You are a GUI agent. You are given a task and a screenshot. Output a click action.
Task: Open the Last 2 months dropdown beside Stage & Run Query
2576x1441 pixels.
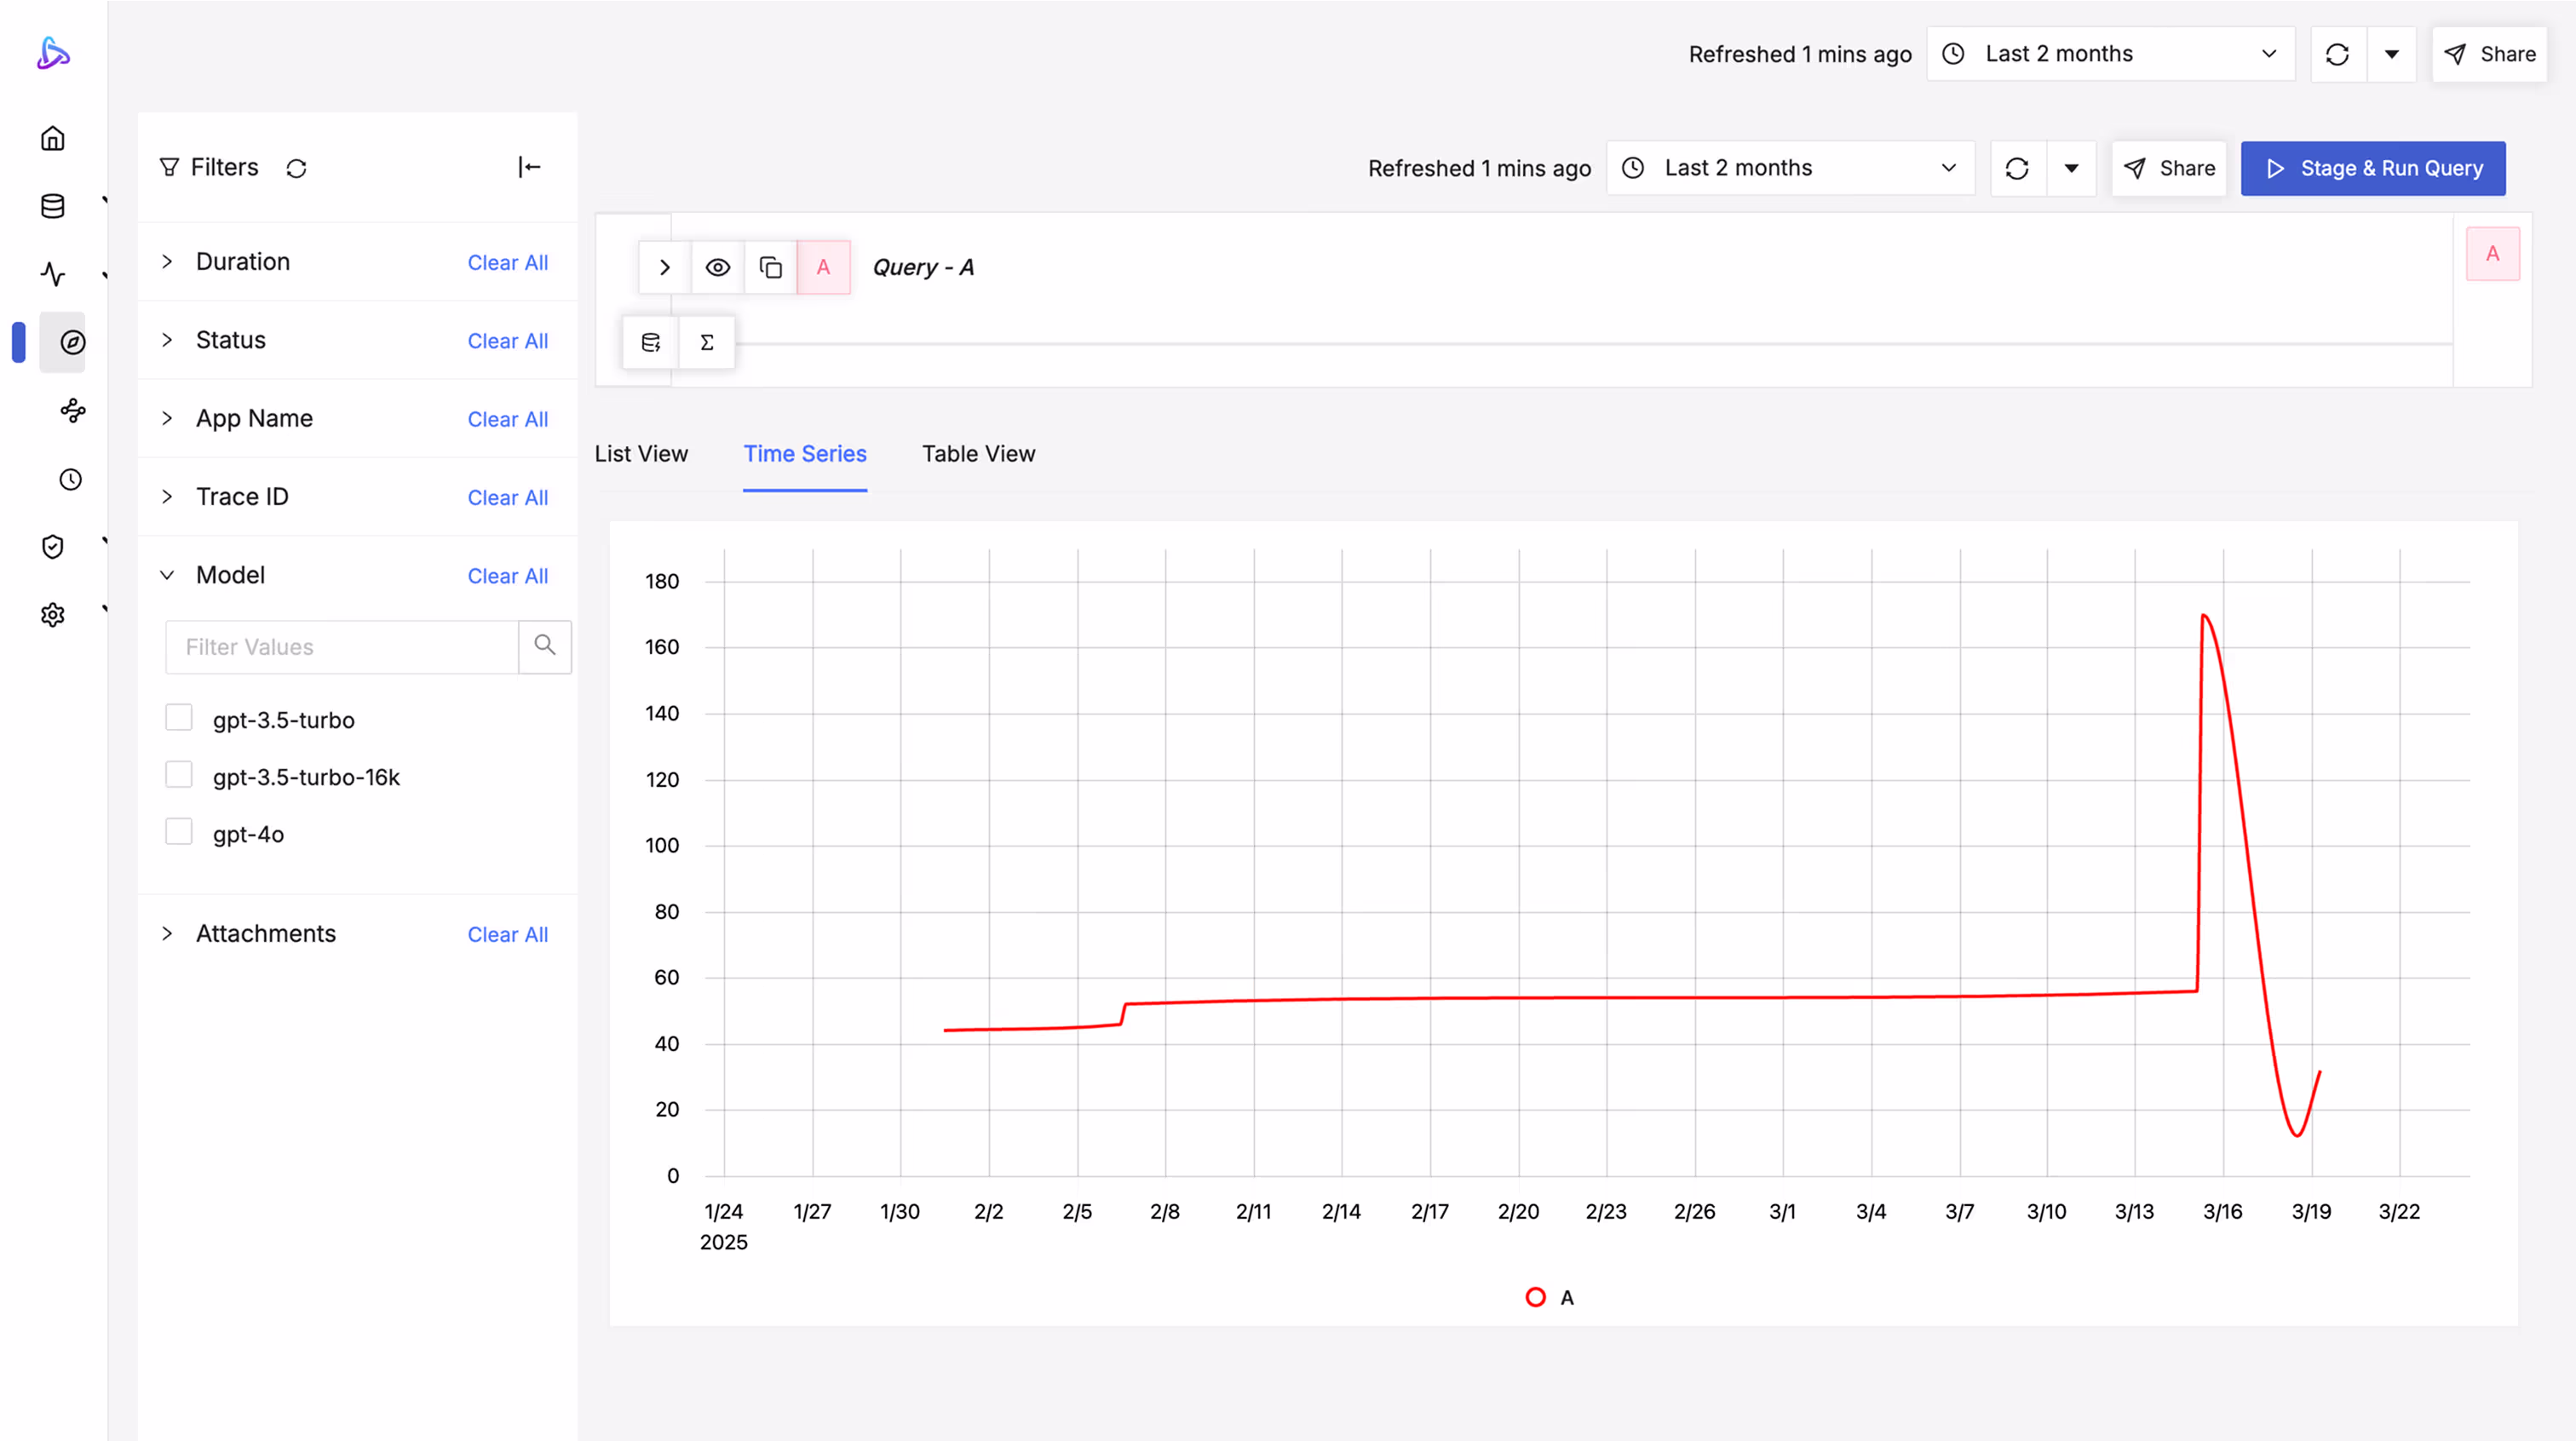tap(1790, 168)
